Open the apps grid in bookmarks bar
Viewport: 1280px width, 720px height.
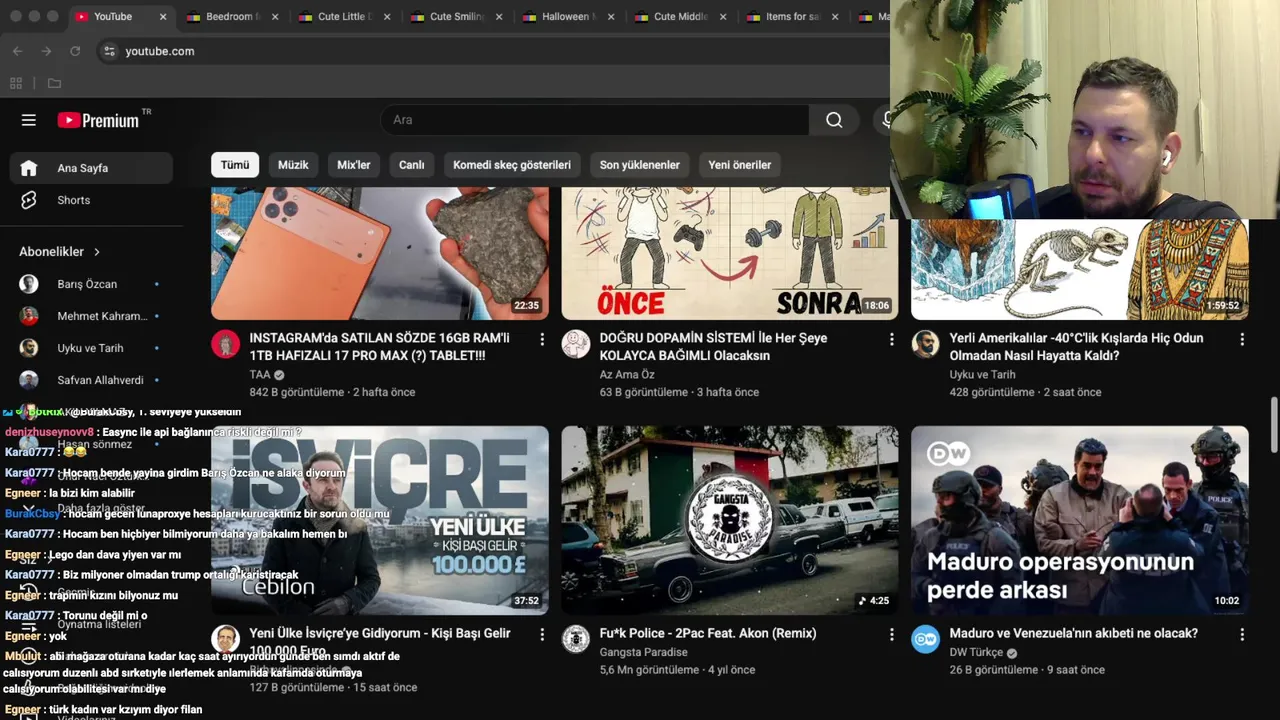(x=16, y=83)
